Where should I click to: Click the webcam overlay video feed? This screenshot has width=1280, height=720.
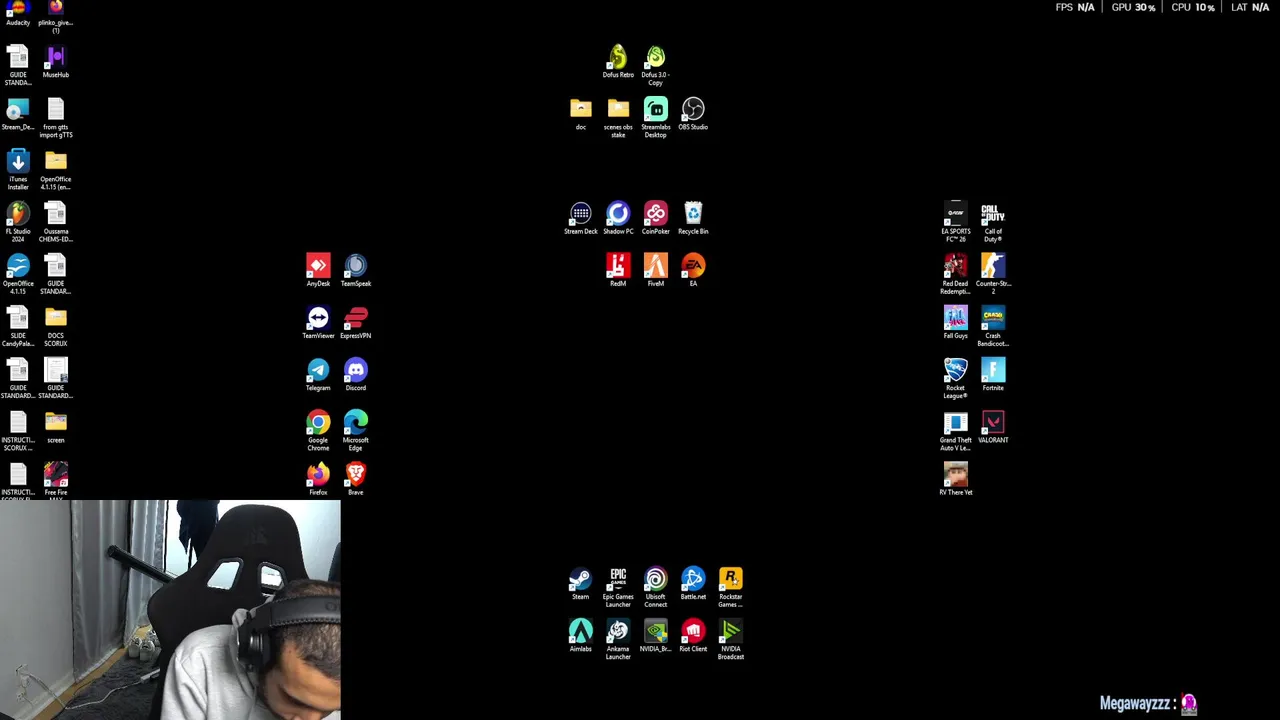click(x=170, y=610)
